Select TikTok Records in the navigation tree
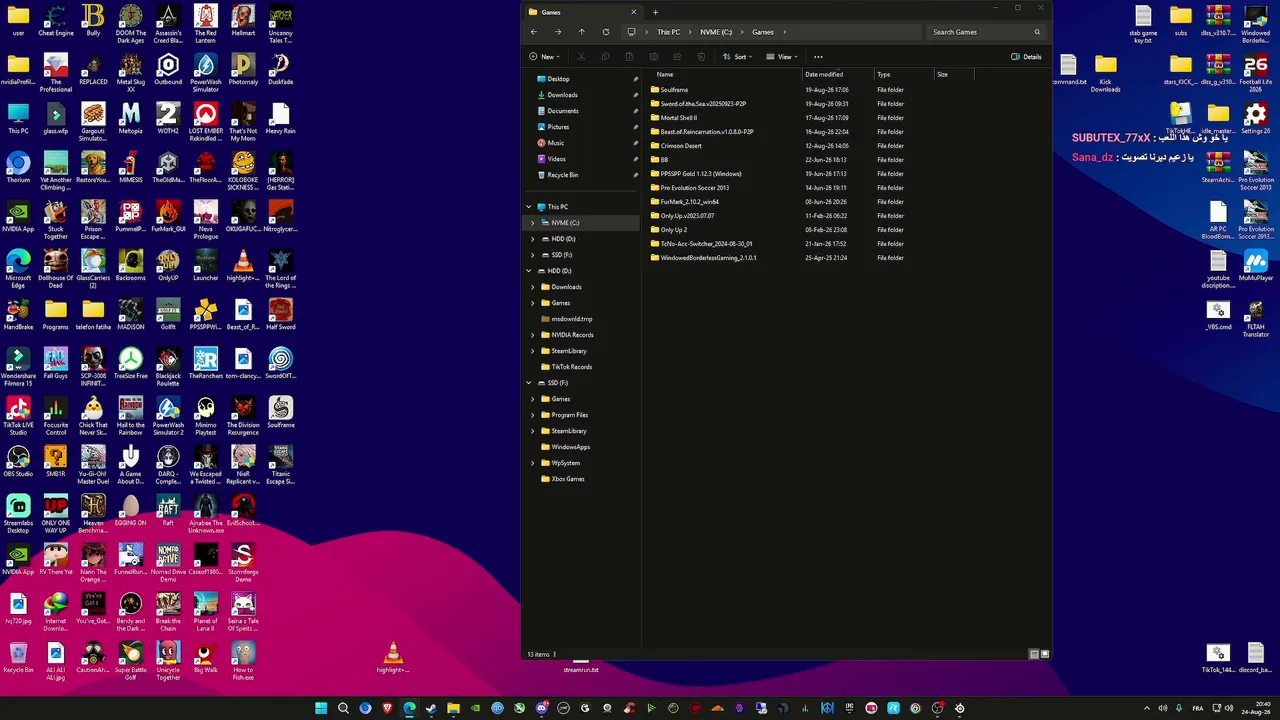 click(x=572, y=367)
